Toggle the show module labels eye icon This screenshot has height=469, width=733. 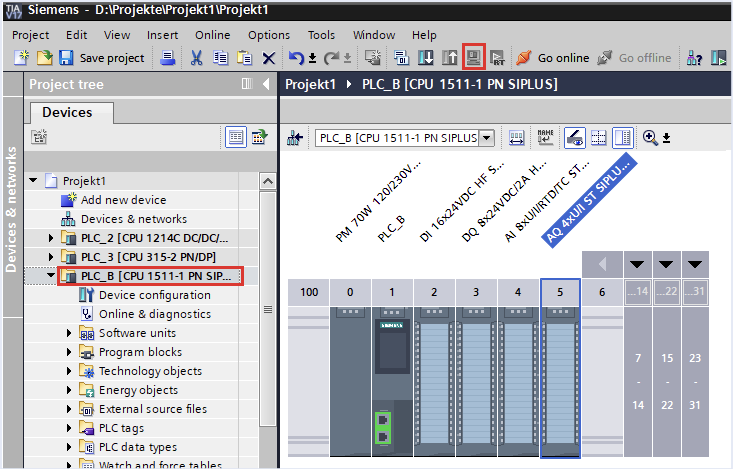pos(575,137)
